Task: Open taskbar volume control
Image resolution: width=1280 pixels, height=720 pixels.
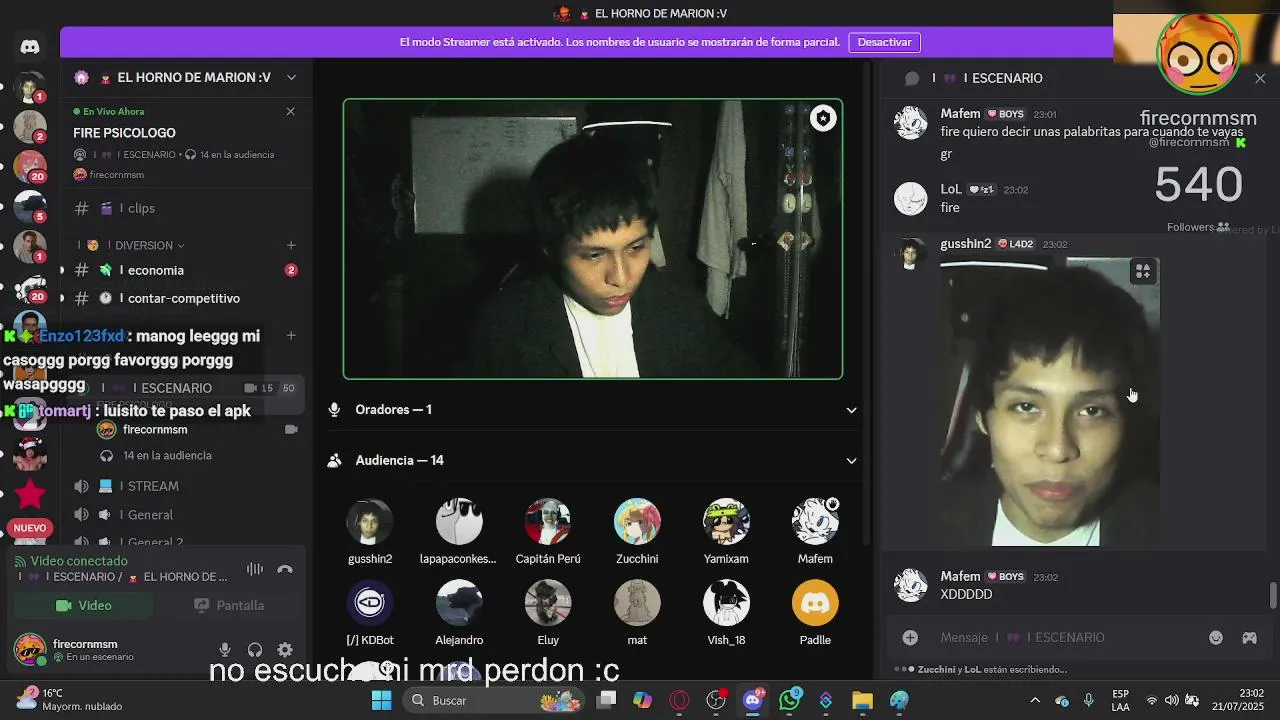Action: coord(1171,700)
